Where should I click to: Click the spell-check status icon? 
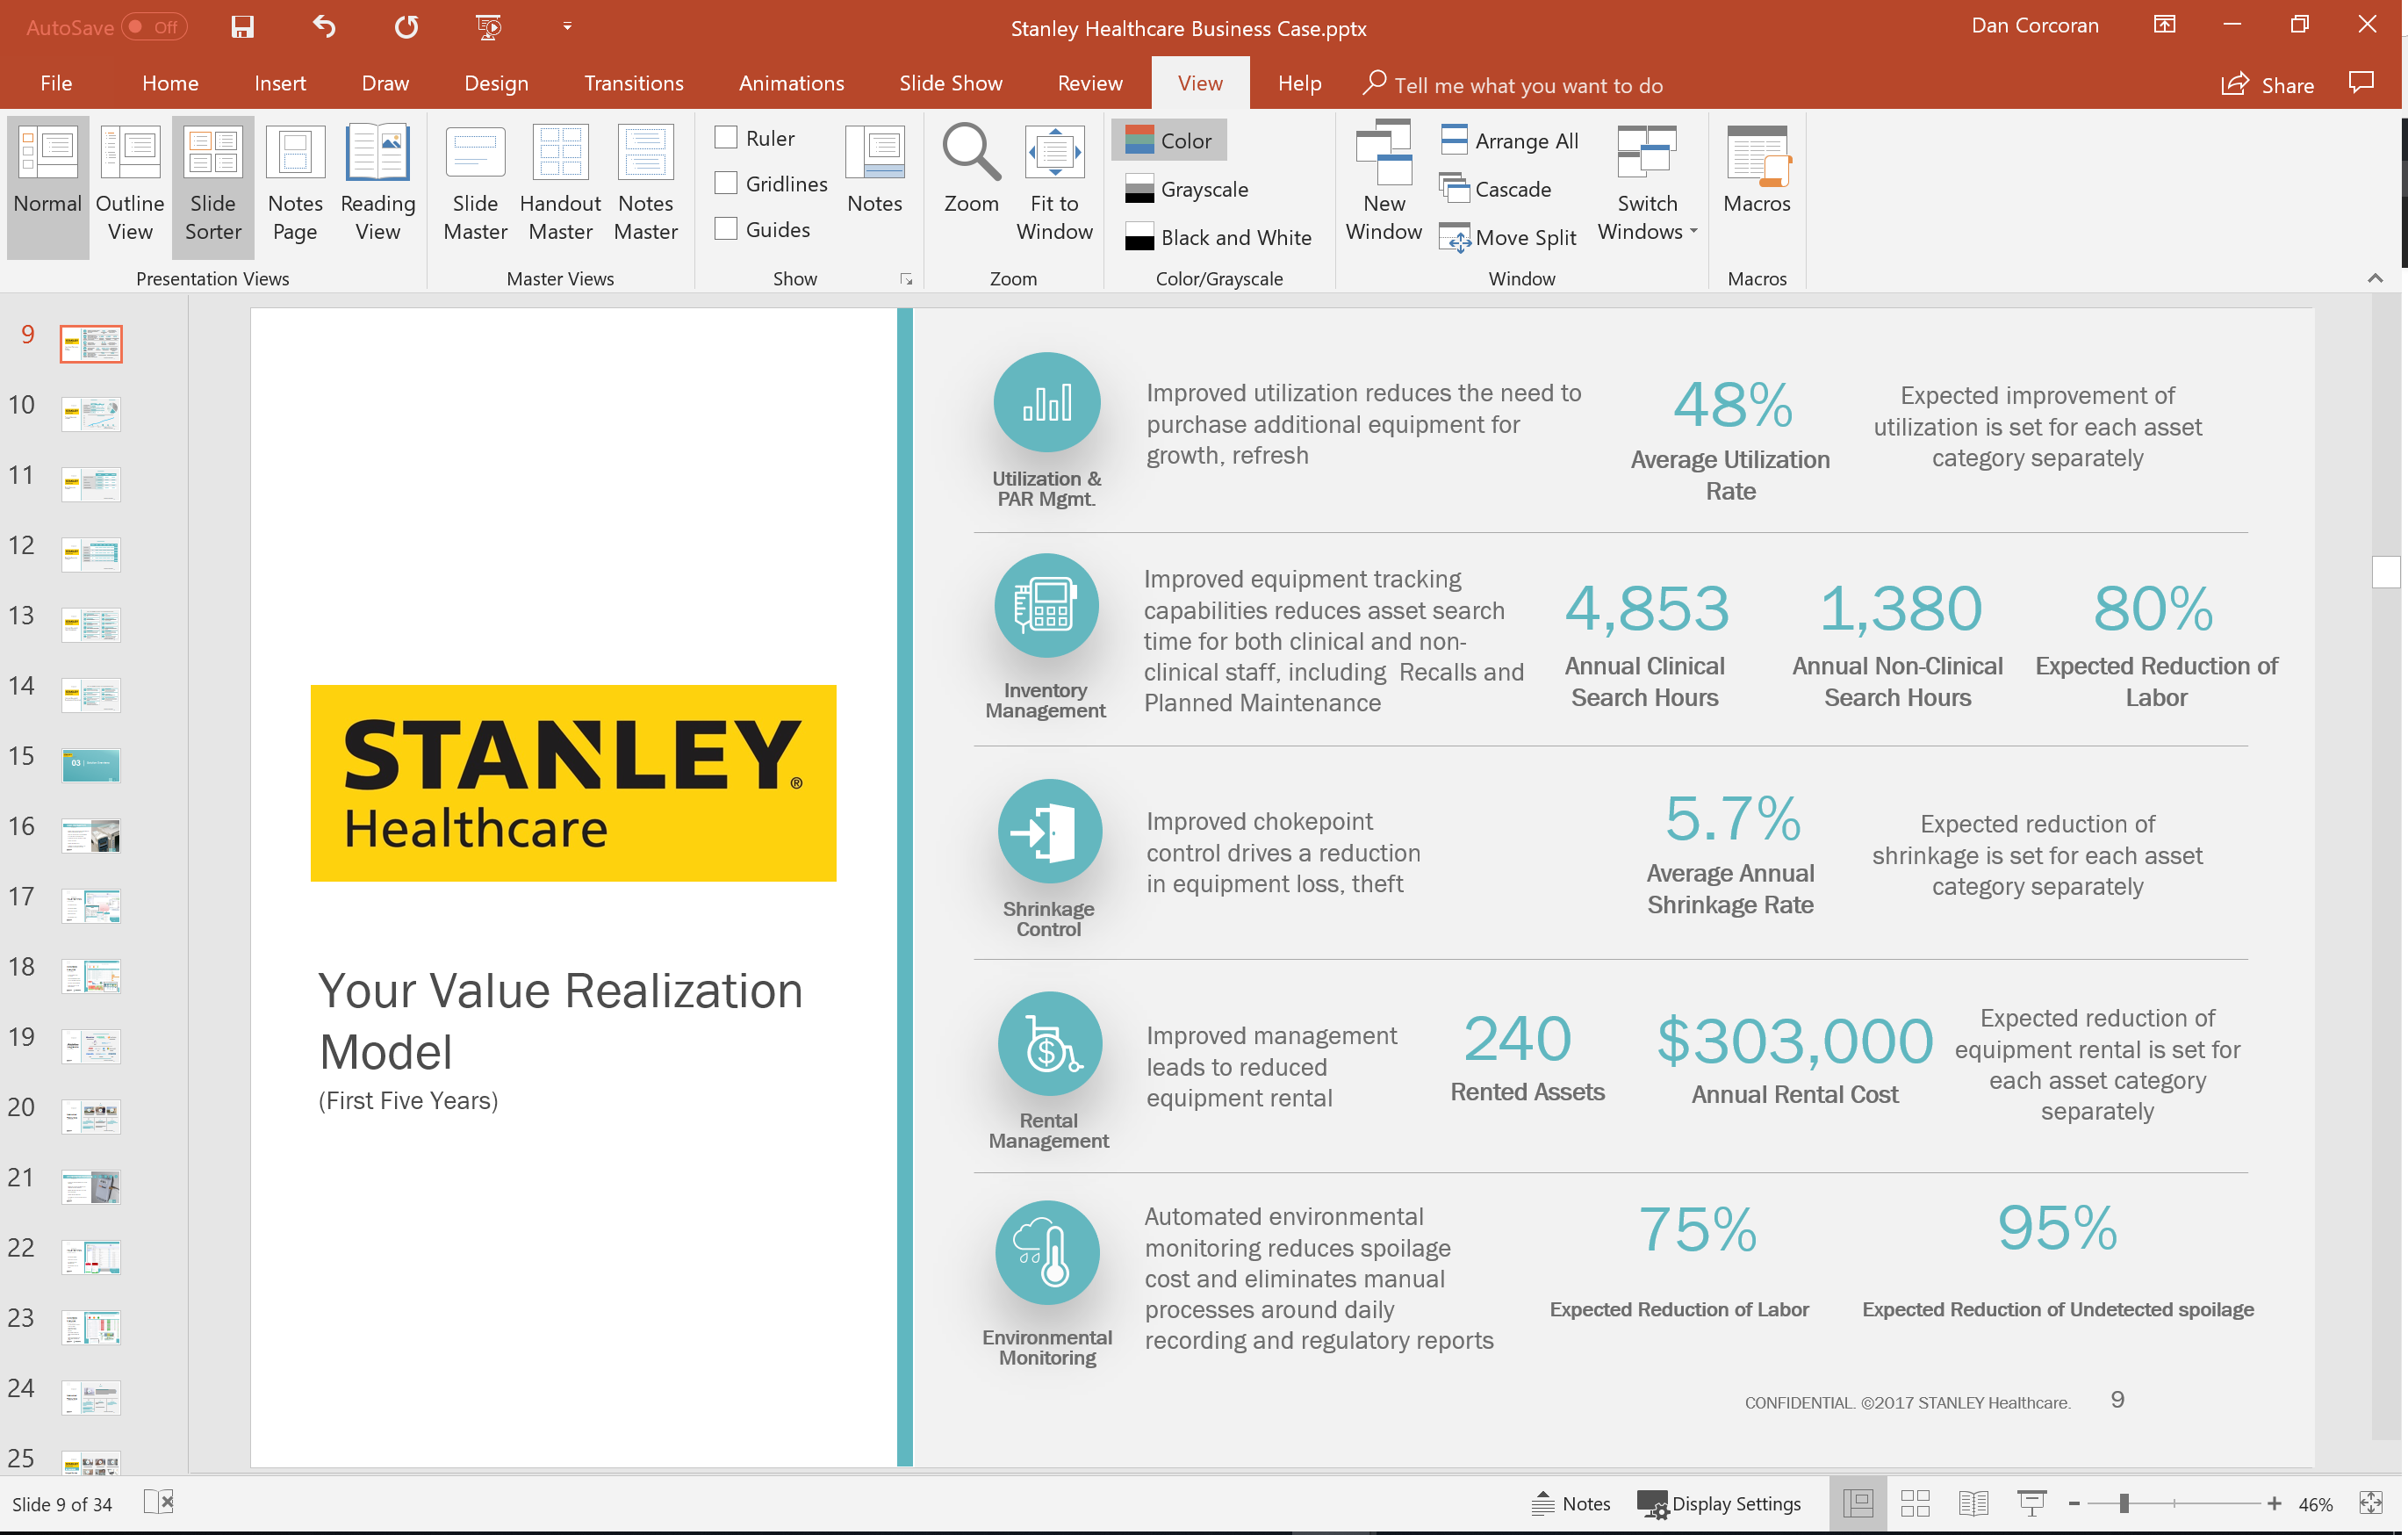click(159, 1503)
